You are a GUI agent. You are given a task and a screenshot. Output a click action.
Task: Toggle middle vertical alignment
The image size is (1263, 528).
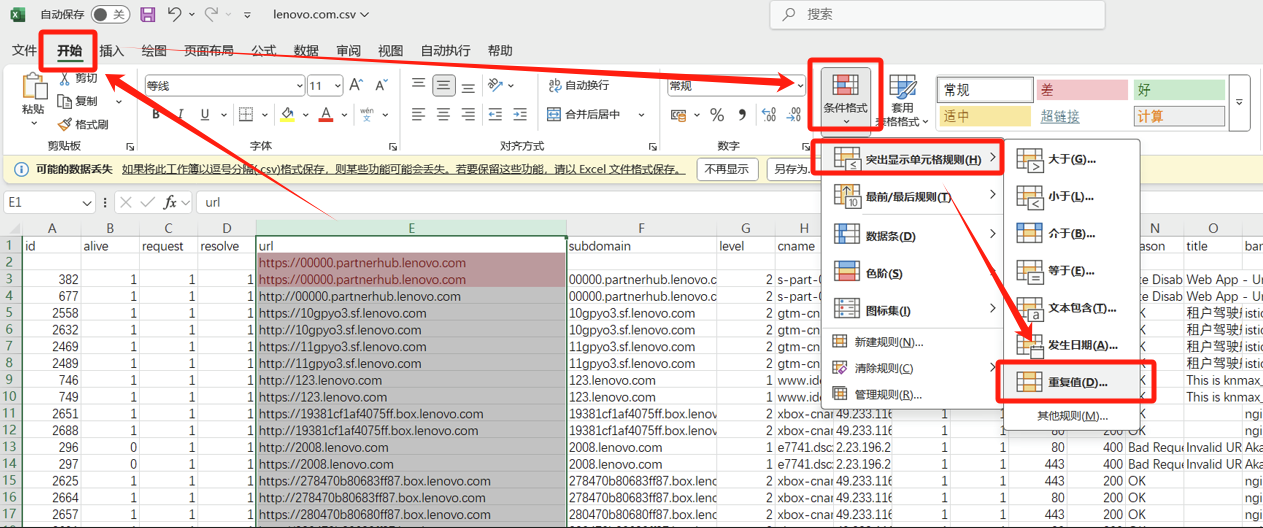point(444,86)
